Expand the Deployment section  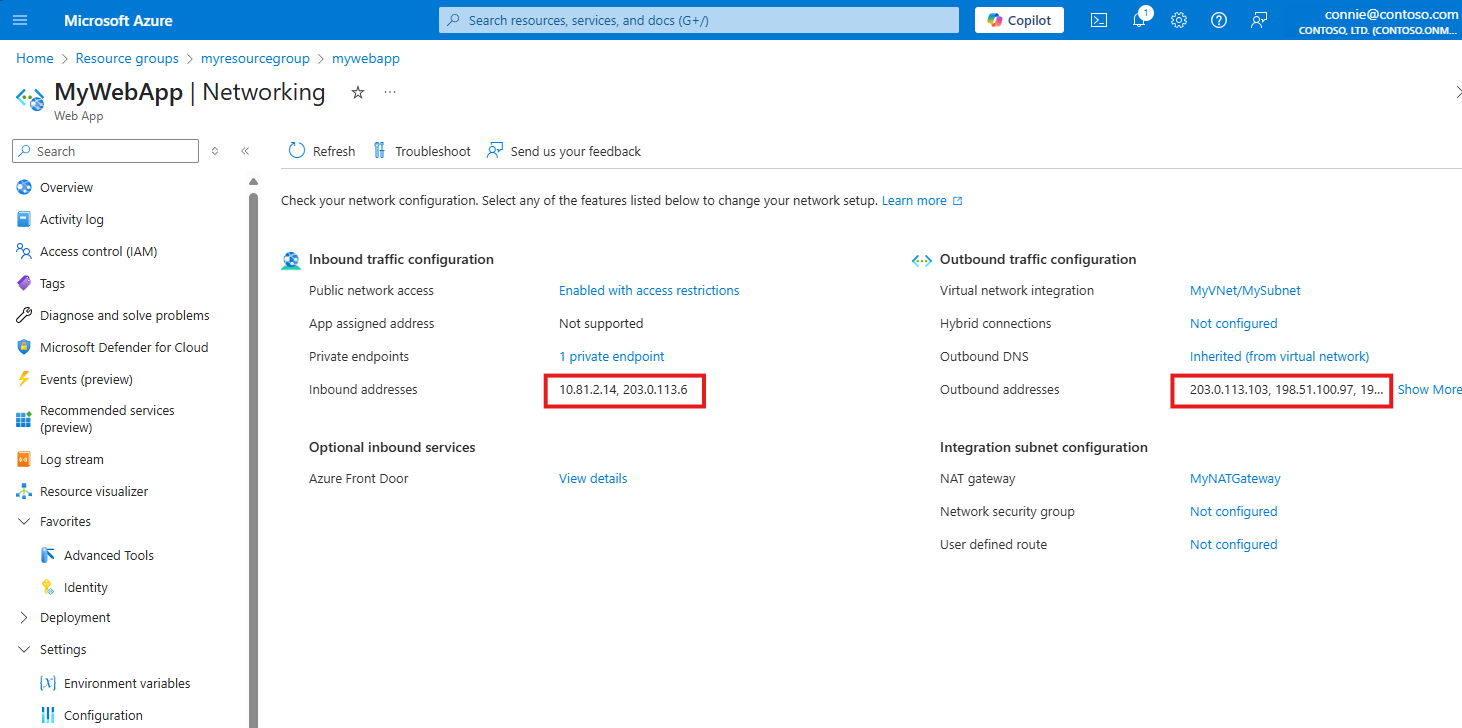(24, 617)
